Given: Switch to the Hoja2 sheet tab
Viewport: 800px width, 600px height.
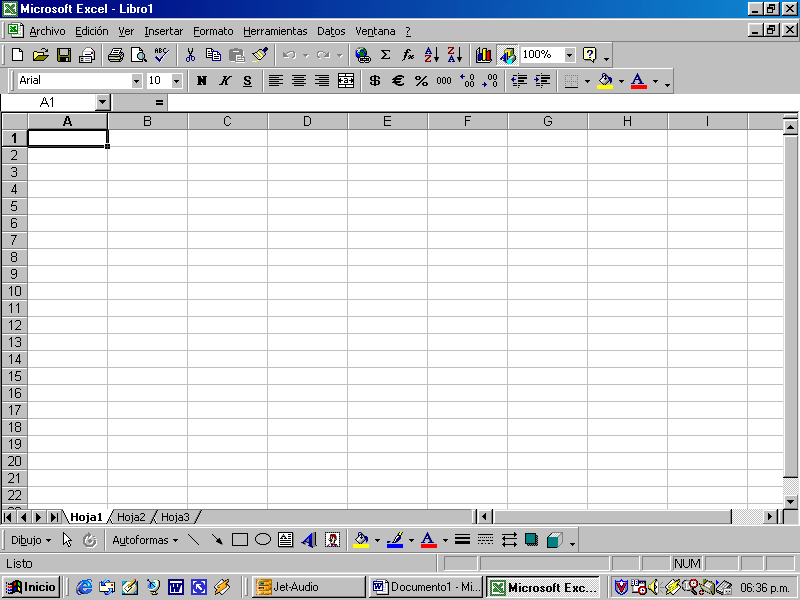Looking at the screenshot, I should click(129, 517).
